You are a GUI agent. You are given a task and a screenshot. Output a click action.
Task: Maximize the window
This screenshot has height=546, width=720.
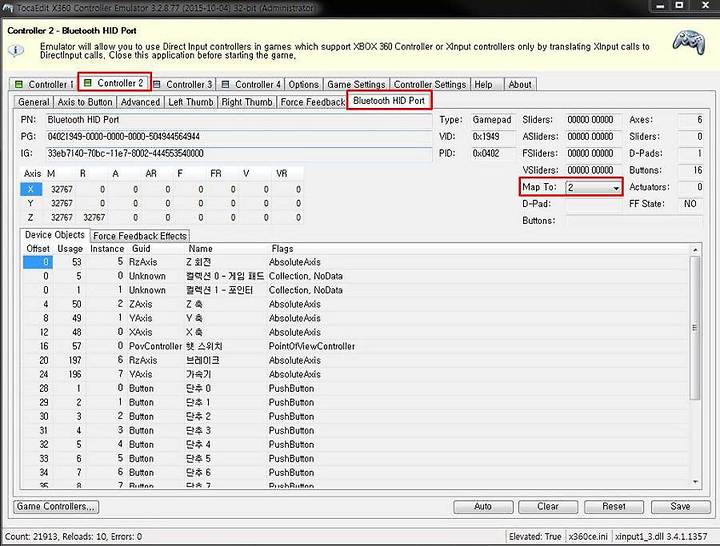(680, 6)
